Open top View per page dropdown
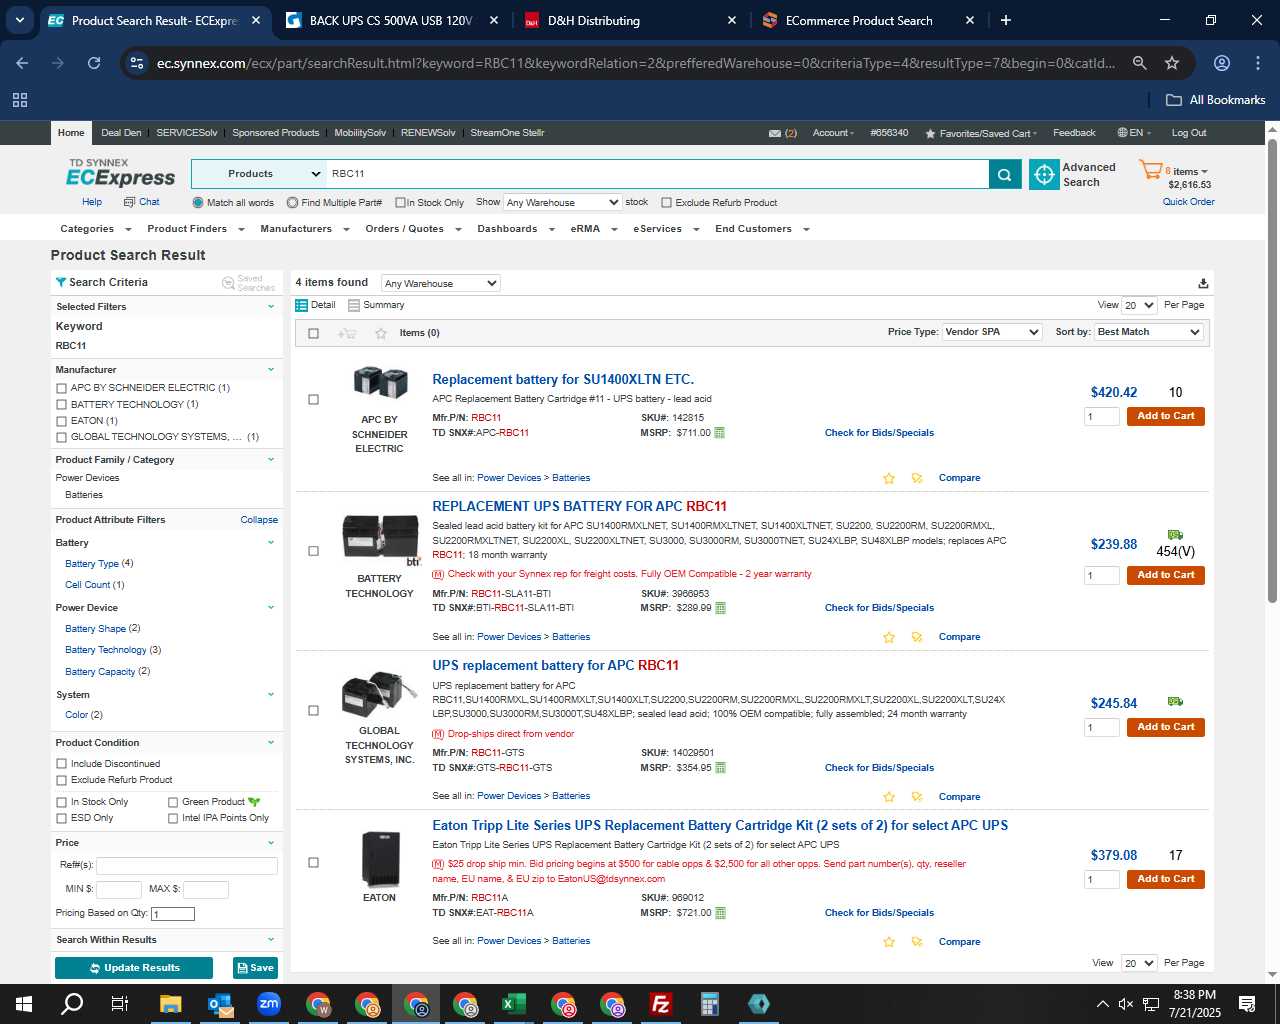The height and width of the screenshot is (1024, 1280). point(1139,305)
